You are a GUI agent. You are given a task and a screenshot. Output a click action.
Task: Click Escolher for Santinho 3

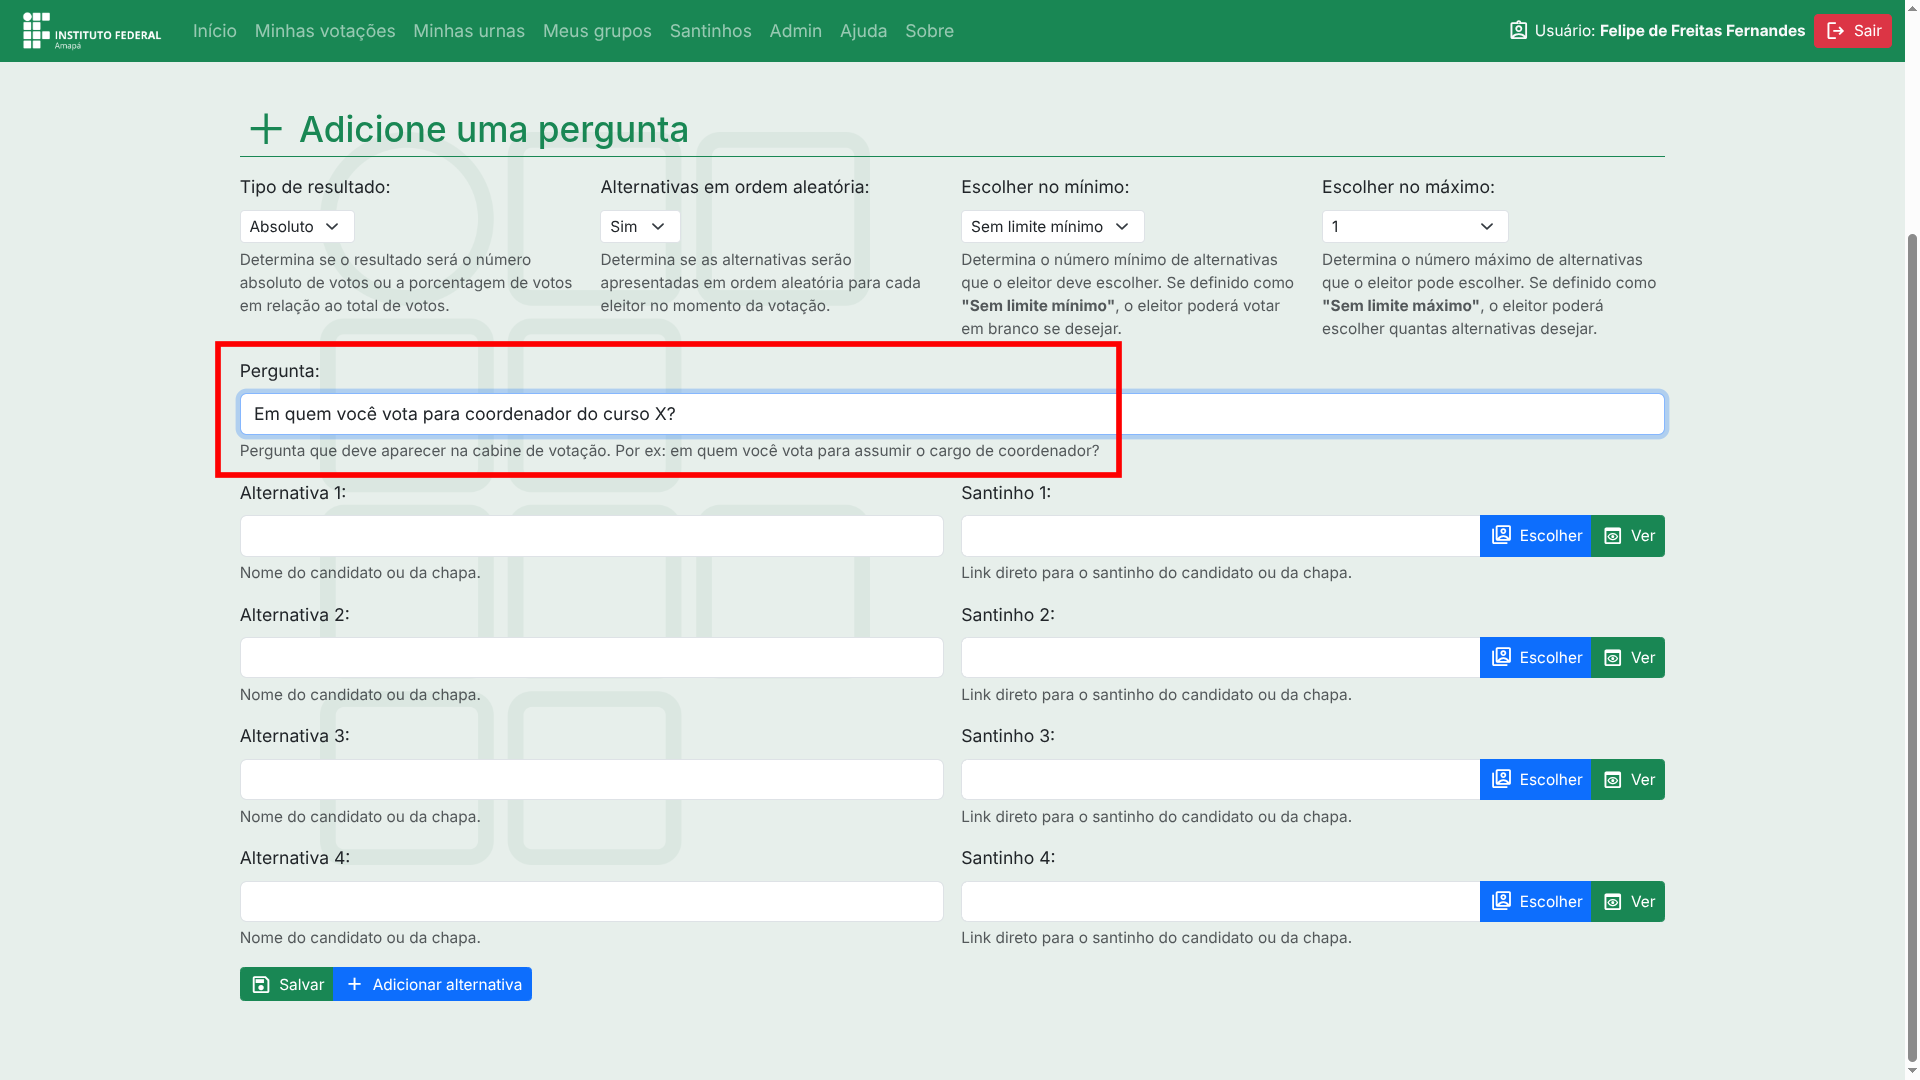click(1535, 780)
